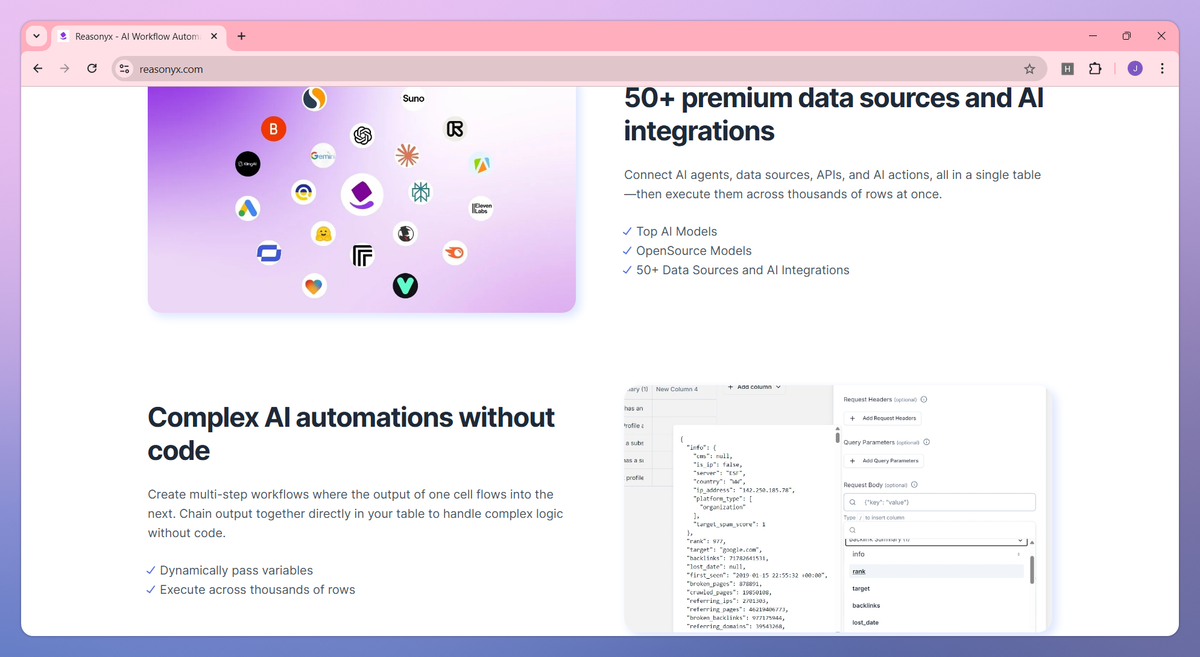Click the blue bracket-shaped logo
The height and width of the screenshot is (657, 1200).
(x=269, y=253)
